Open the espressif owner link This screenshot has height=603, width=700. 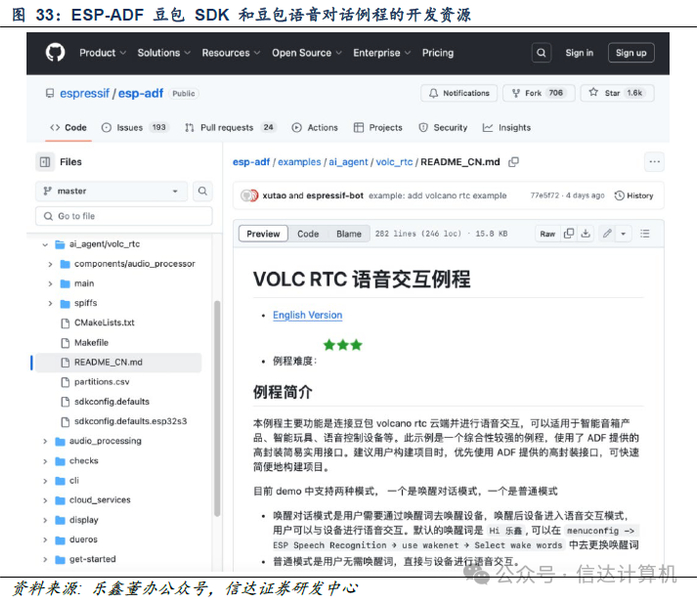click(84, 93)
